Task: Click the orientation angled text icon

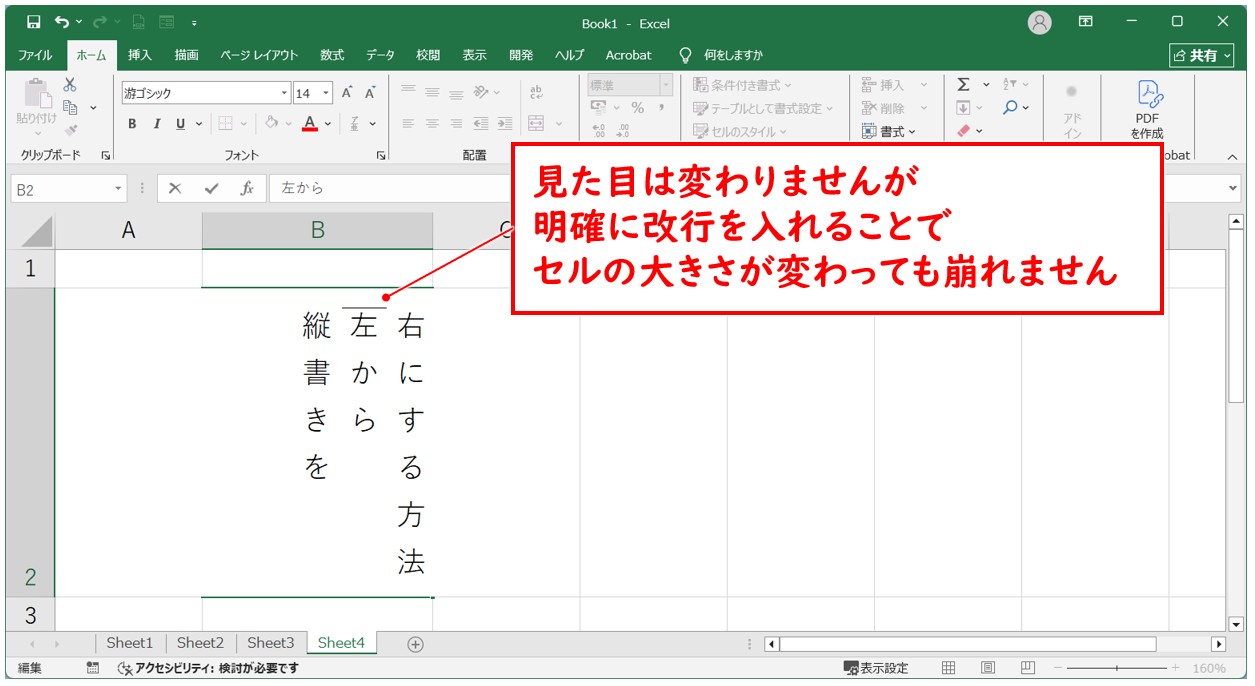Action: pos(482,93)
